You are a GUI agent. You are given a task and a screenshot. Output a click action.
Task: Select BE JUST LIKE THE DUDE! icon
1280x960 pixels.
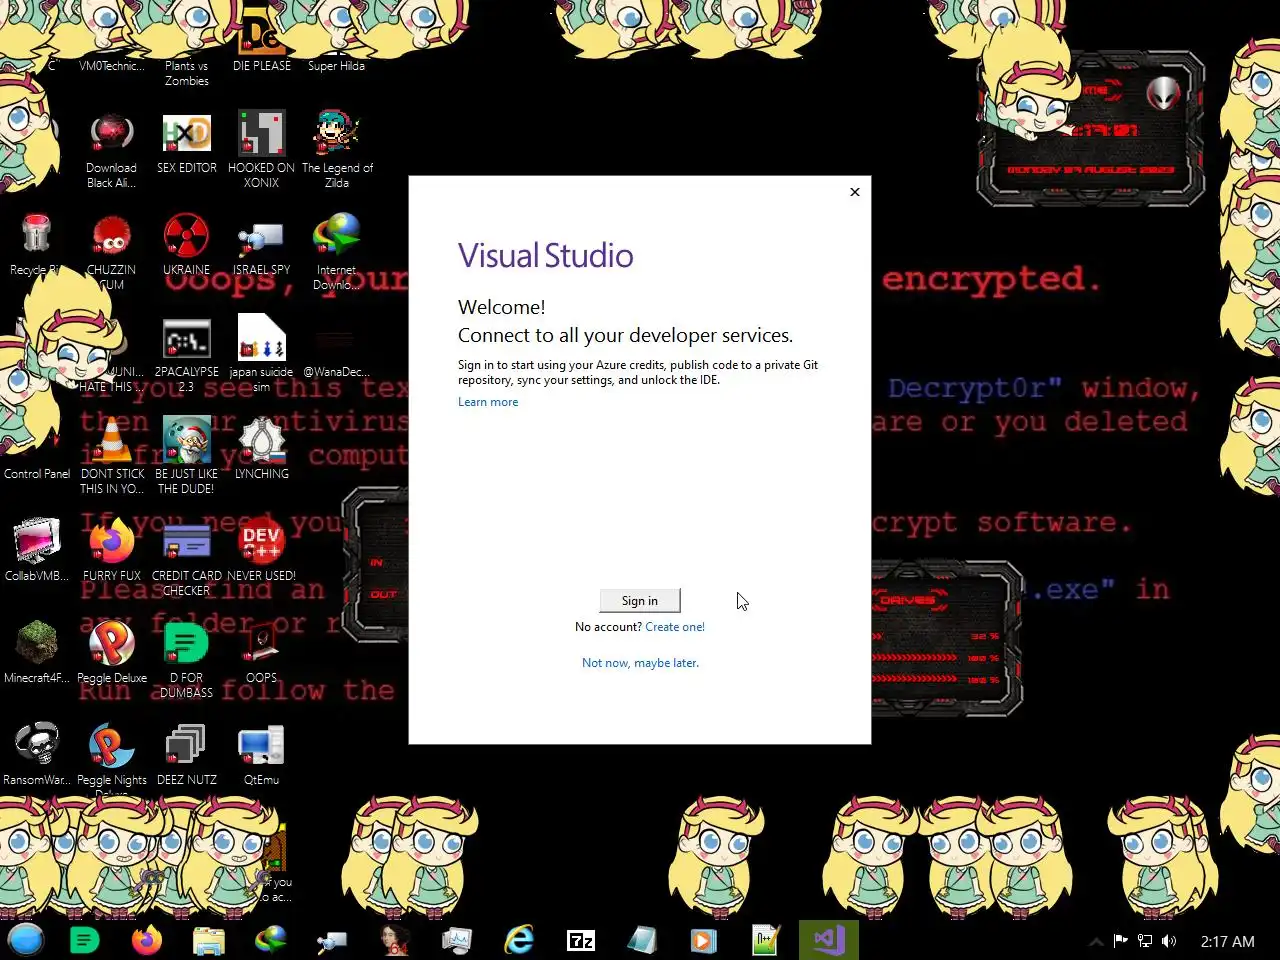click(x=187, y=456)
